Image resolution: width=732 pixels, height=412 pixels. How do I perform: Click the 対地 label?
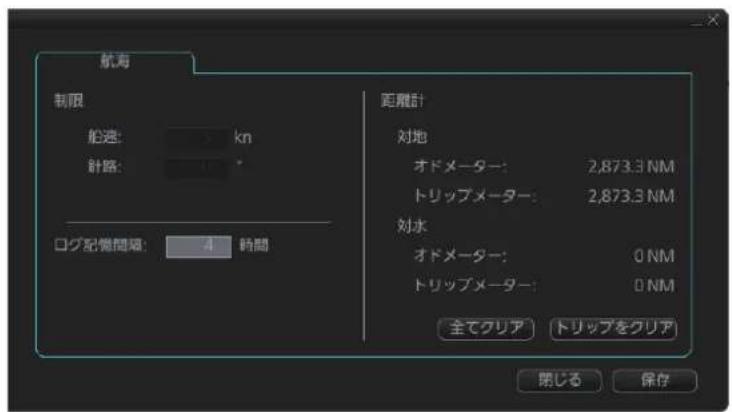[412, 137]
